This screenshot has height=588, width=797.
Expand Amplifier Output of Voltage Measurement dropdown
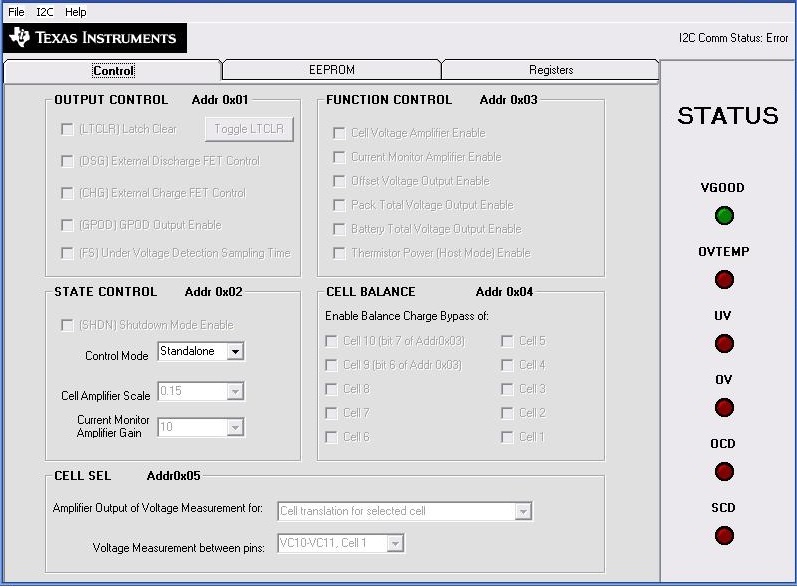[x=522, y=511]
